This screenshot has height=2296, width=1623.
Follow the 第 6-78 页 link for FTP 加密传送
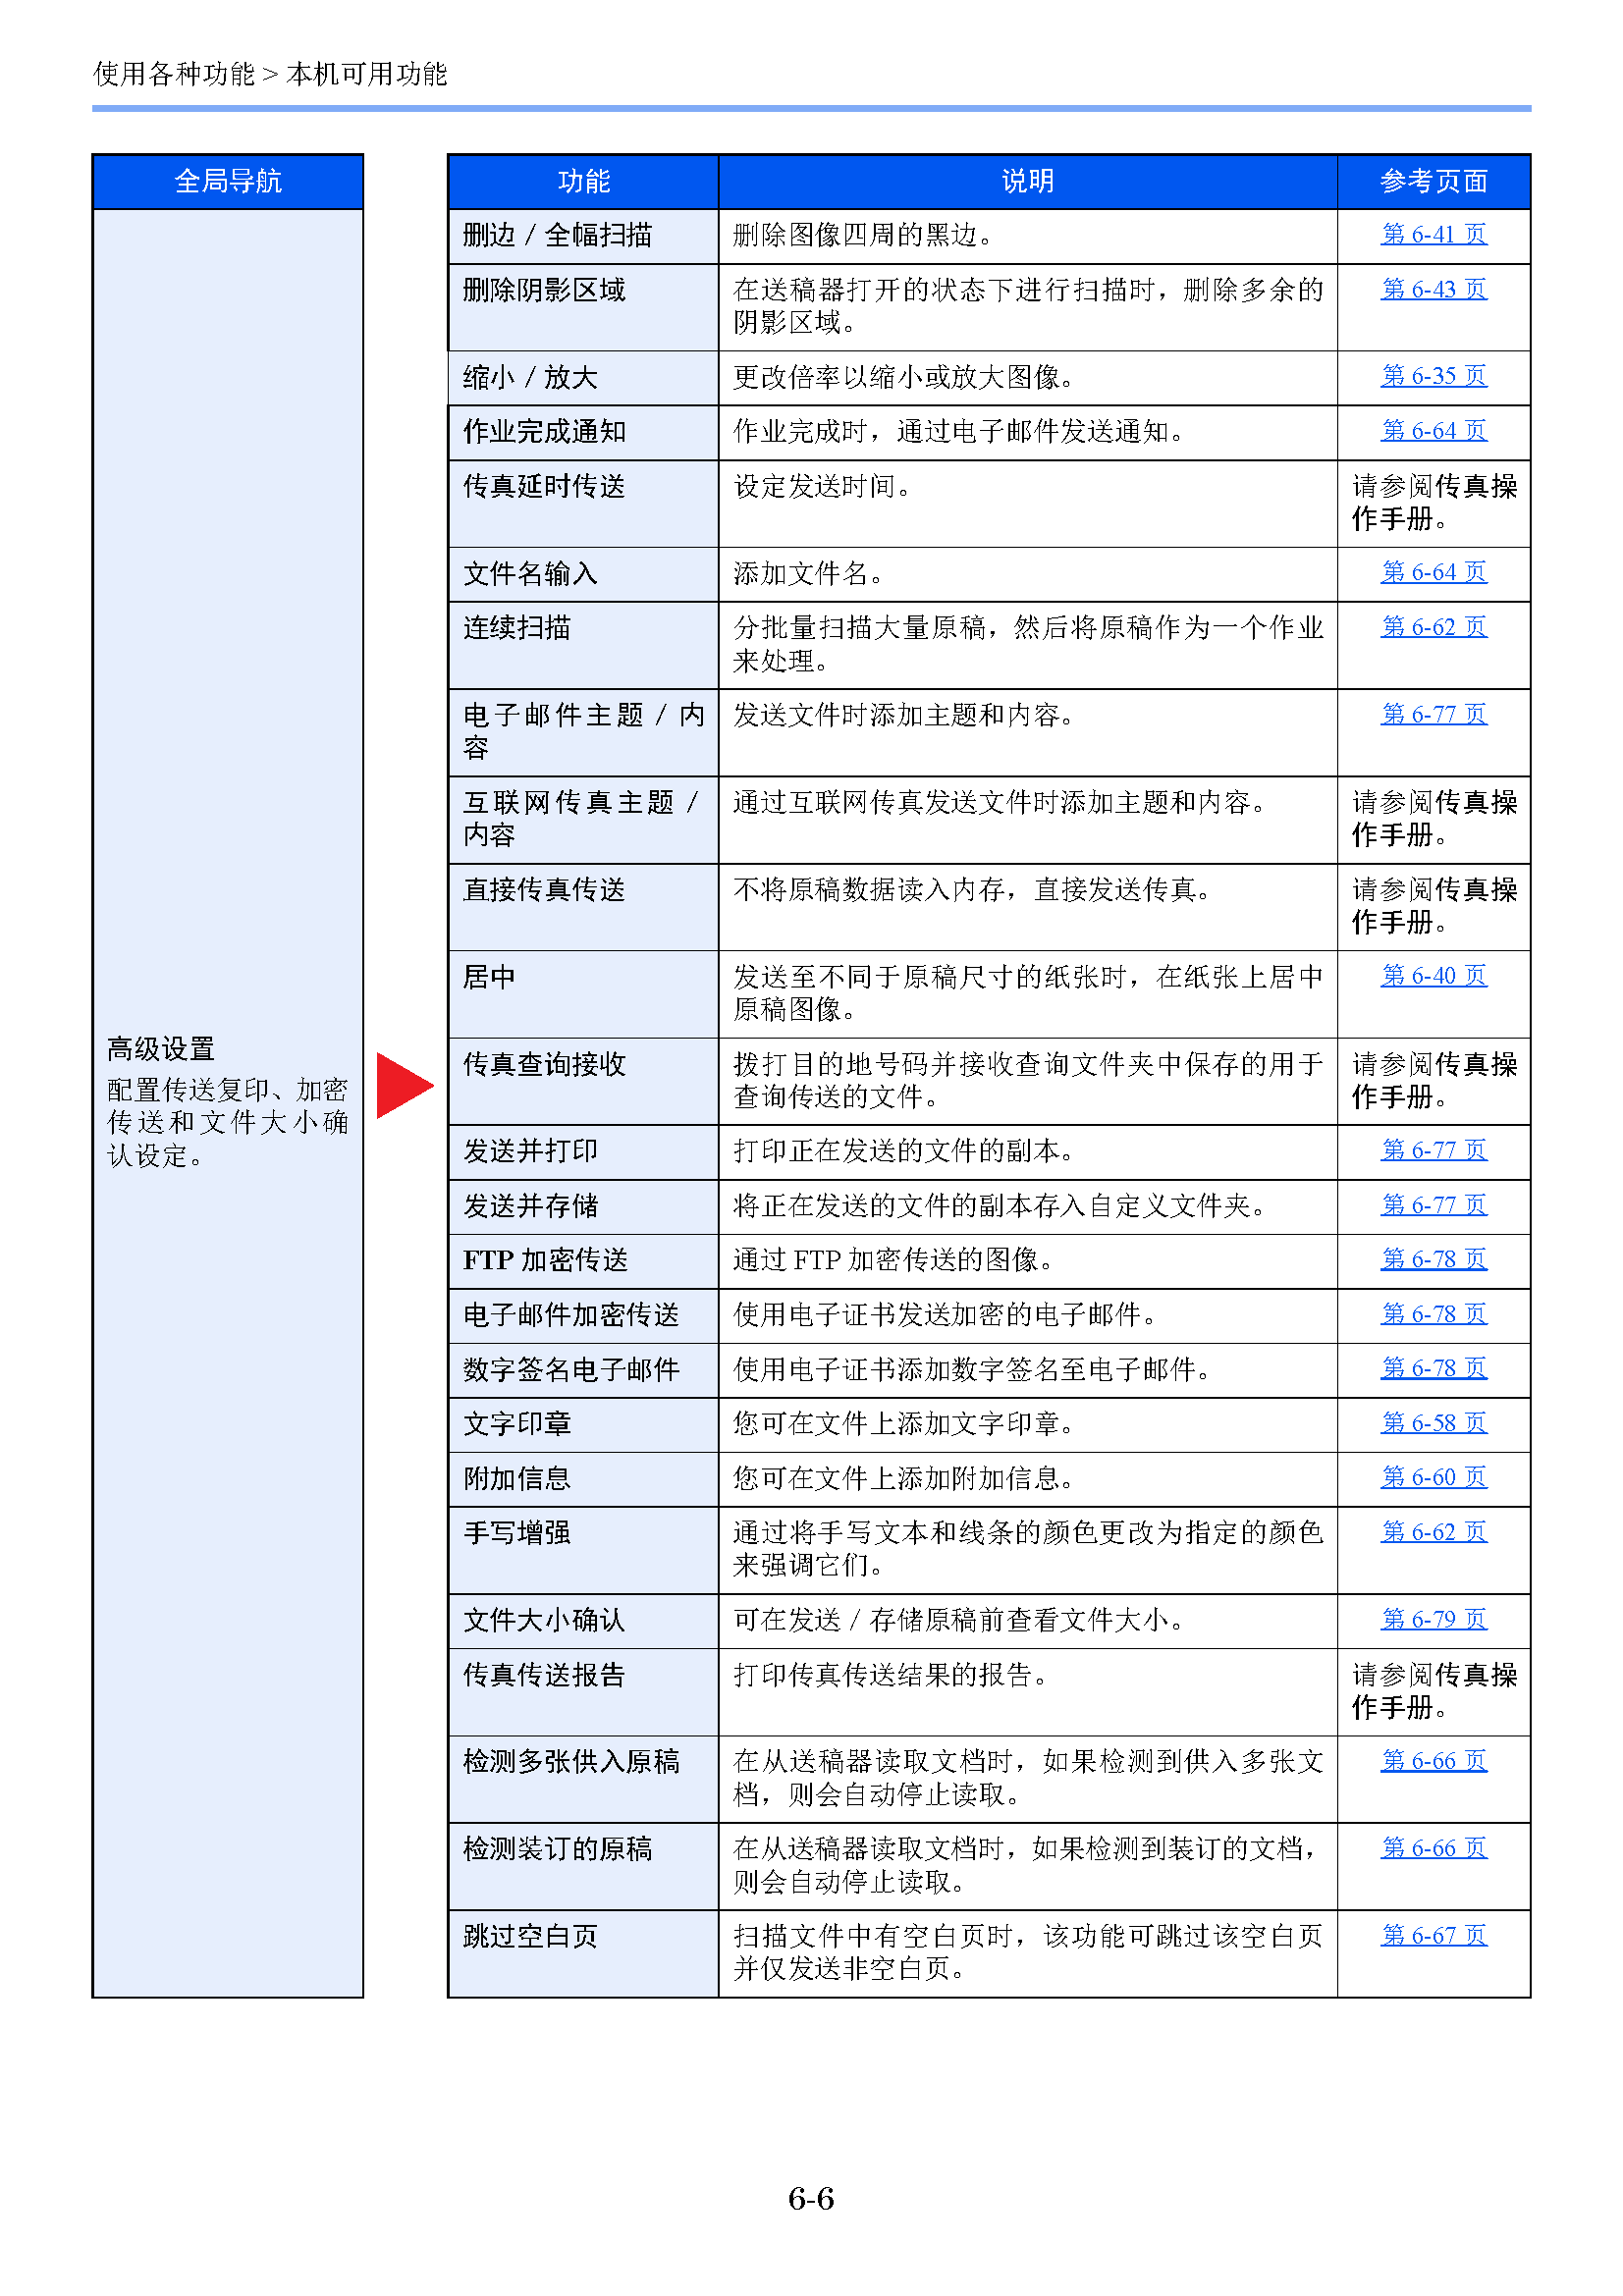point(1433,1259)
